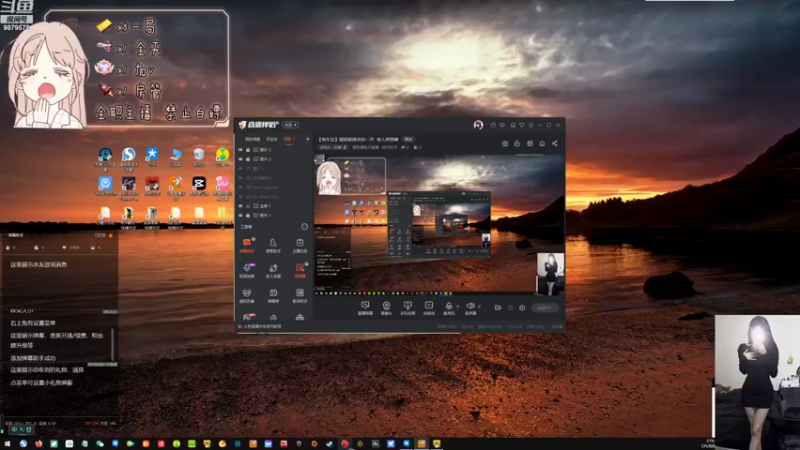This screenshot has width=800, height=450.
Task: Add a screen capture source from bottom bar
Action: [x=365, y=307]
